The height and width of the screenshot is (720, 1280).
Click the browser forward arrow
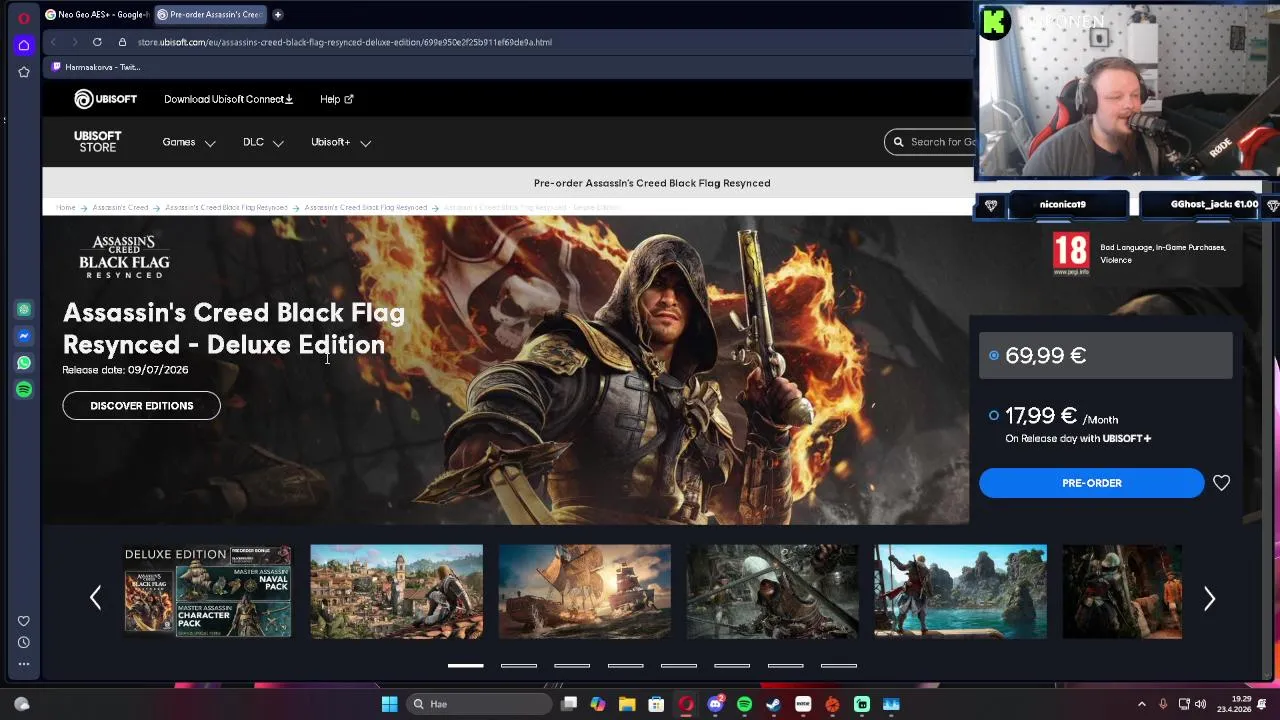click(x=74, y=42)
